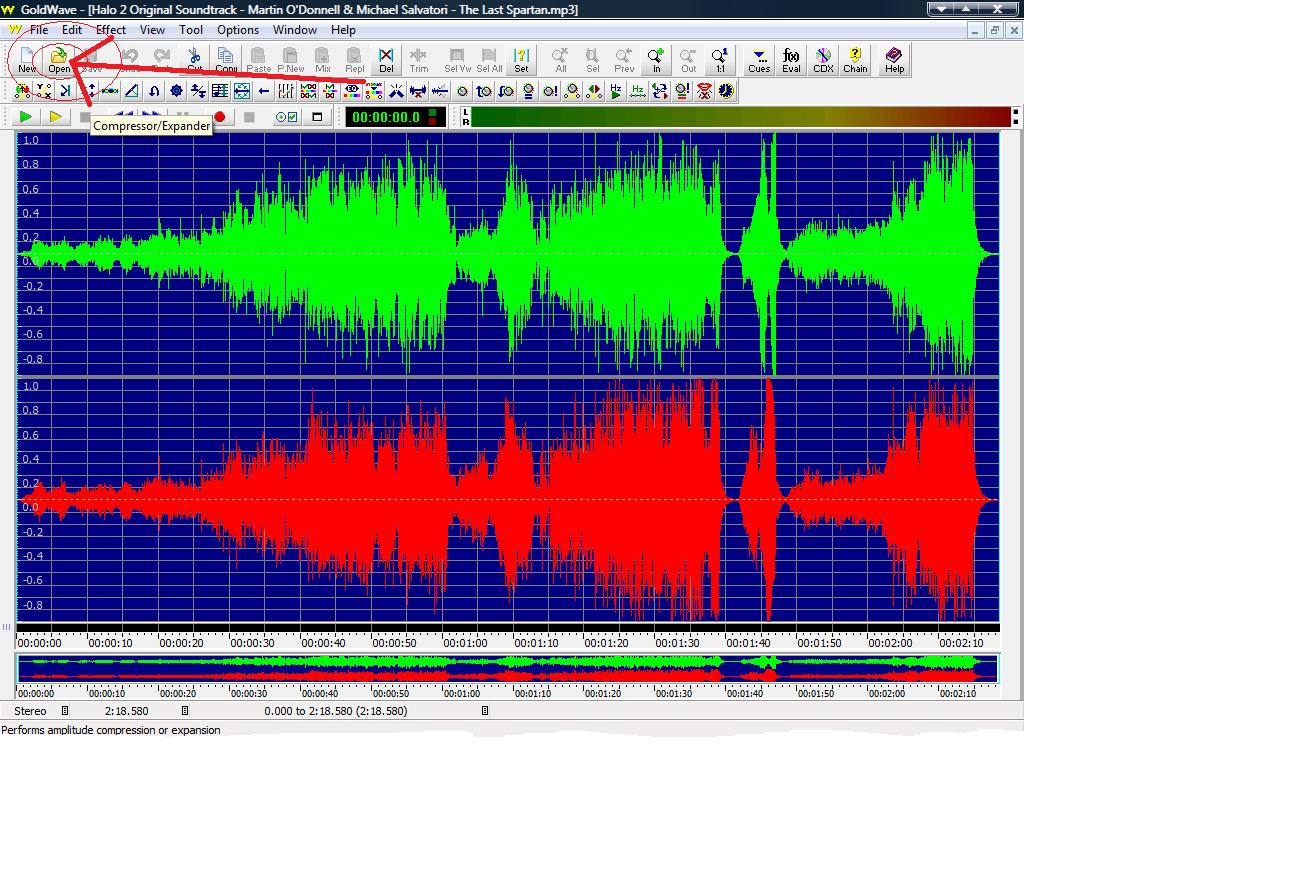
Task: Click the Del delete selection button
Action: coord(386,59)
